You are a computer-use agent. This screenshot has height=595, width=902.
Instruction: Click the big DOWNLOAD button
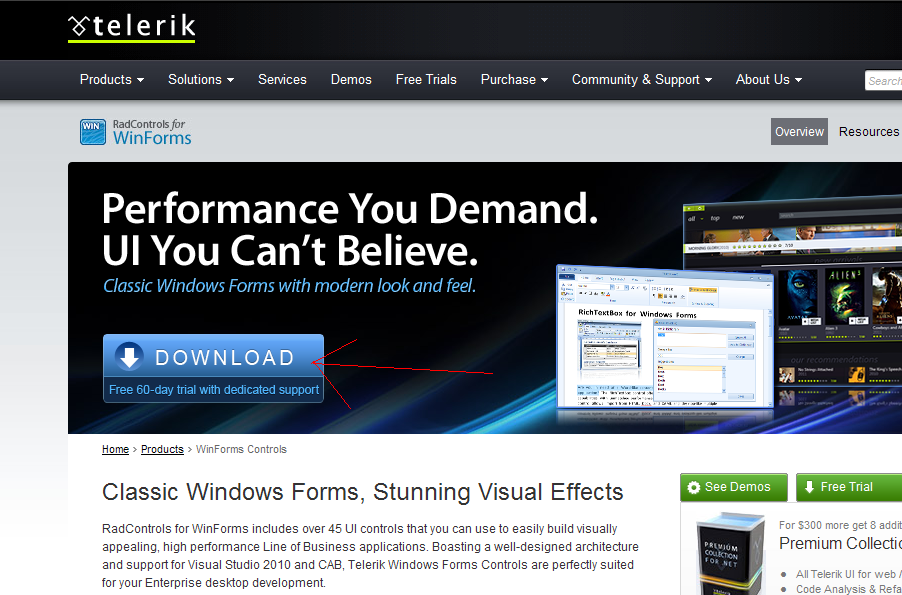213,368
